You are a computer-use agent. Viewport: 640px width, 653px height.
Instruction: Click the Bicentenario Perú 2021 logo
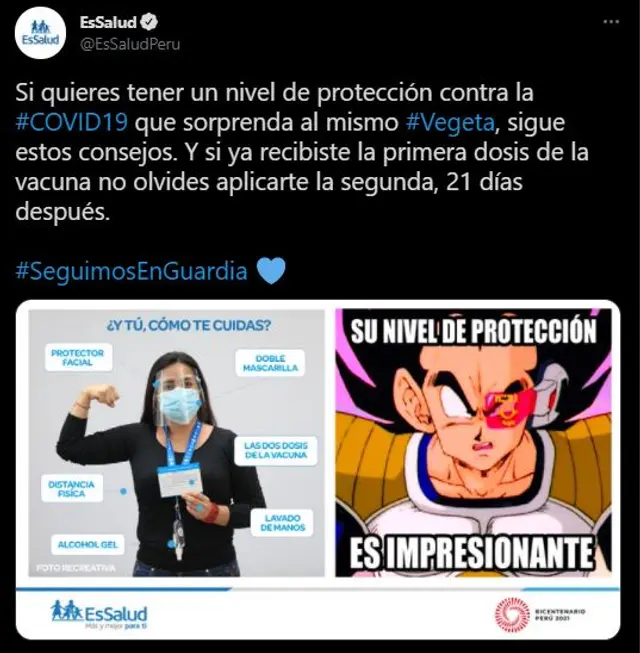coord(540,615)
